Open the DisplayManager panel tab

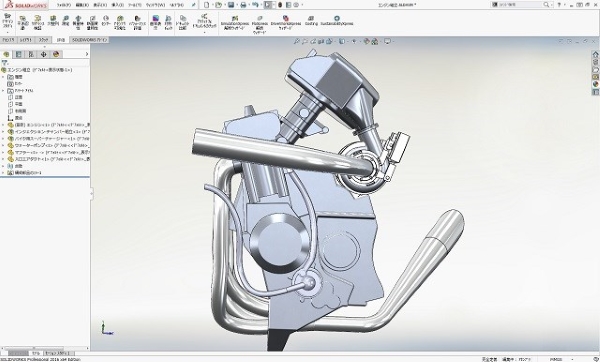(56, 54)
